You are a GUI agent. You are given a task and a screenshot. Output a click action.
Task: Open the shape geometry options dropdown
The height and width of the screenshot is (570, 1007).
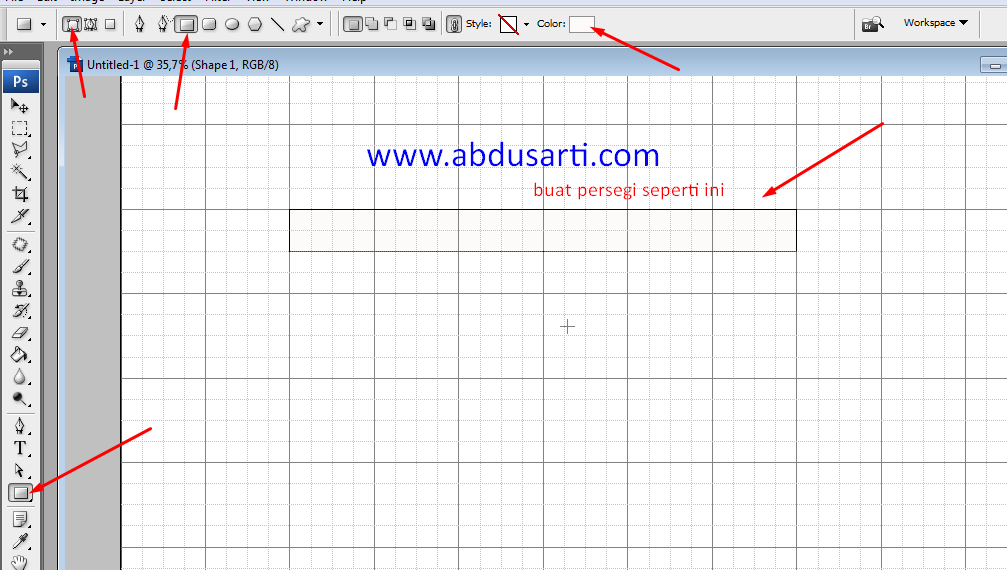tap(320, 24)
